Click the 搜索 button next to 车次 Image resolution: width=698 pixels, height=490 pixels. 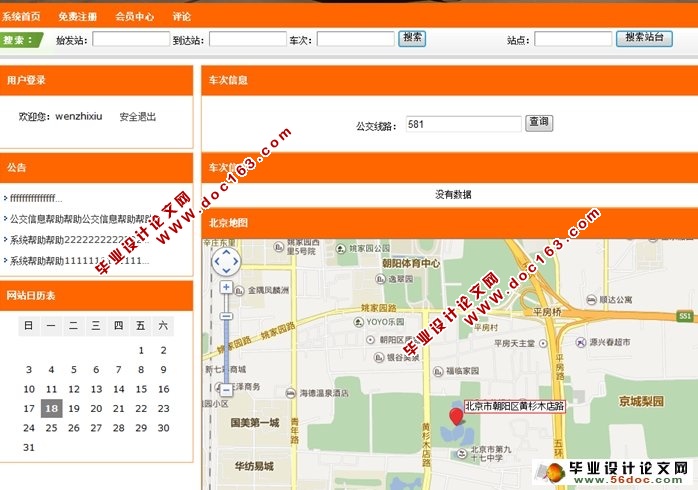click(412, 38)
